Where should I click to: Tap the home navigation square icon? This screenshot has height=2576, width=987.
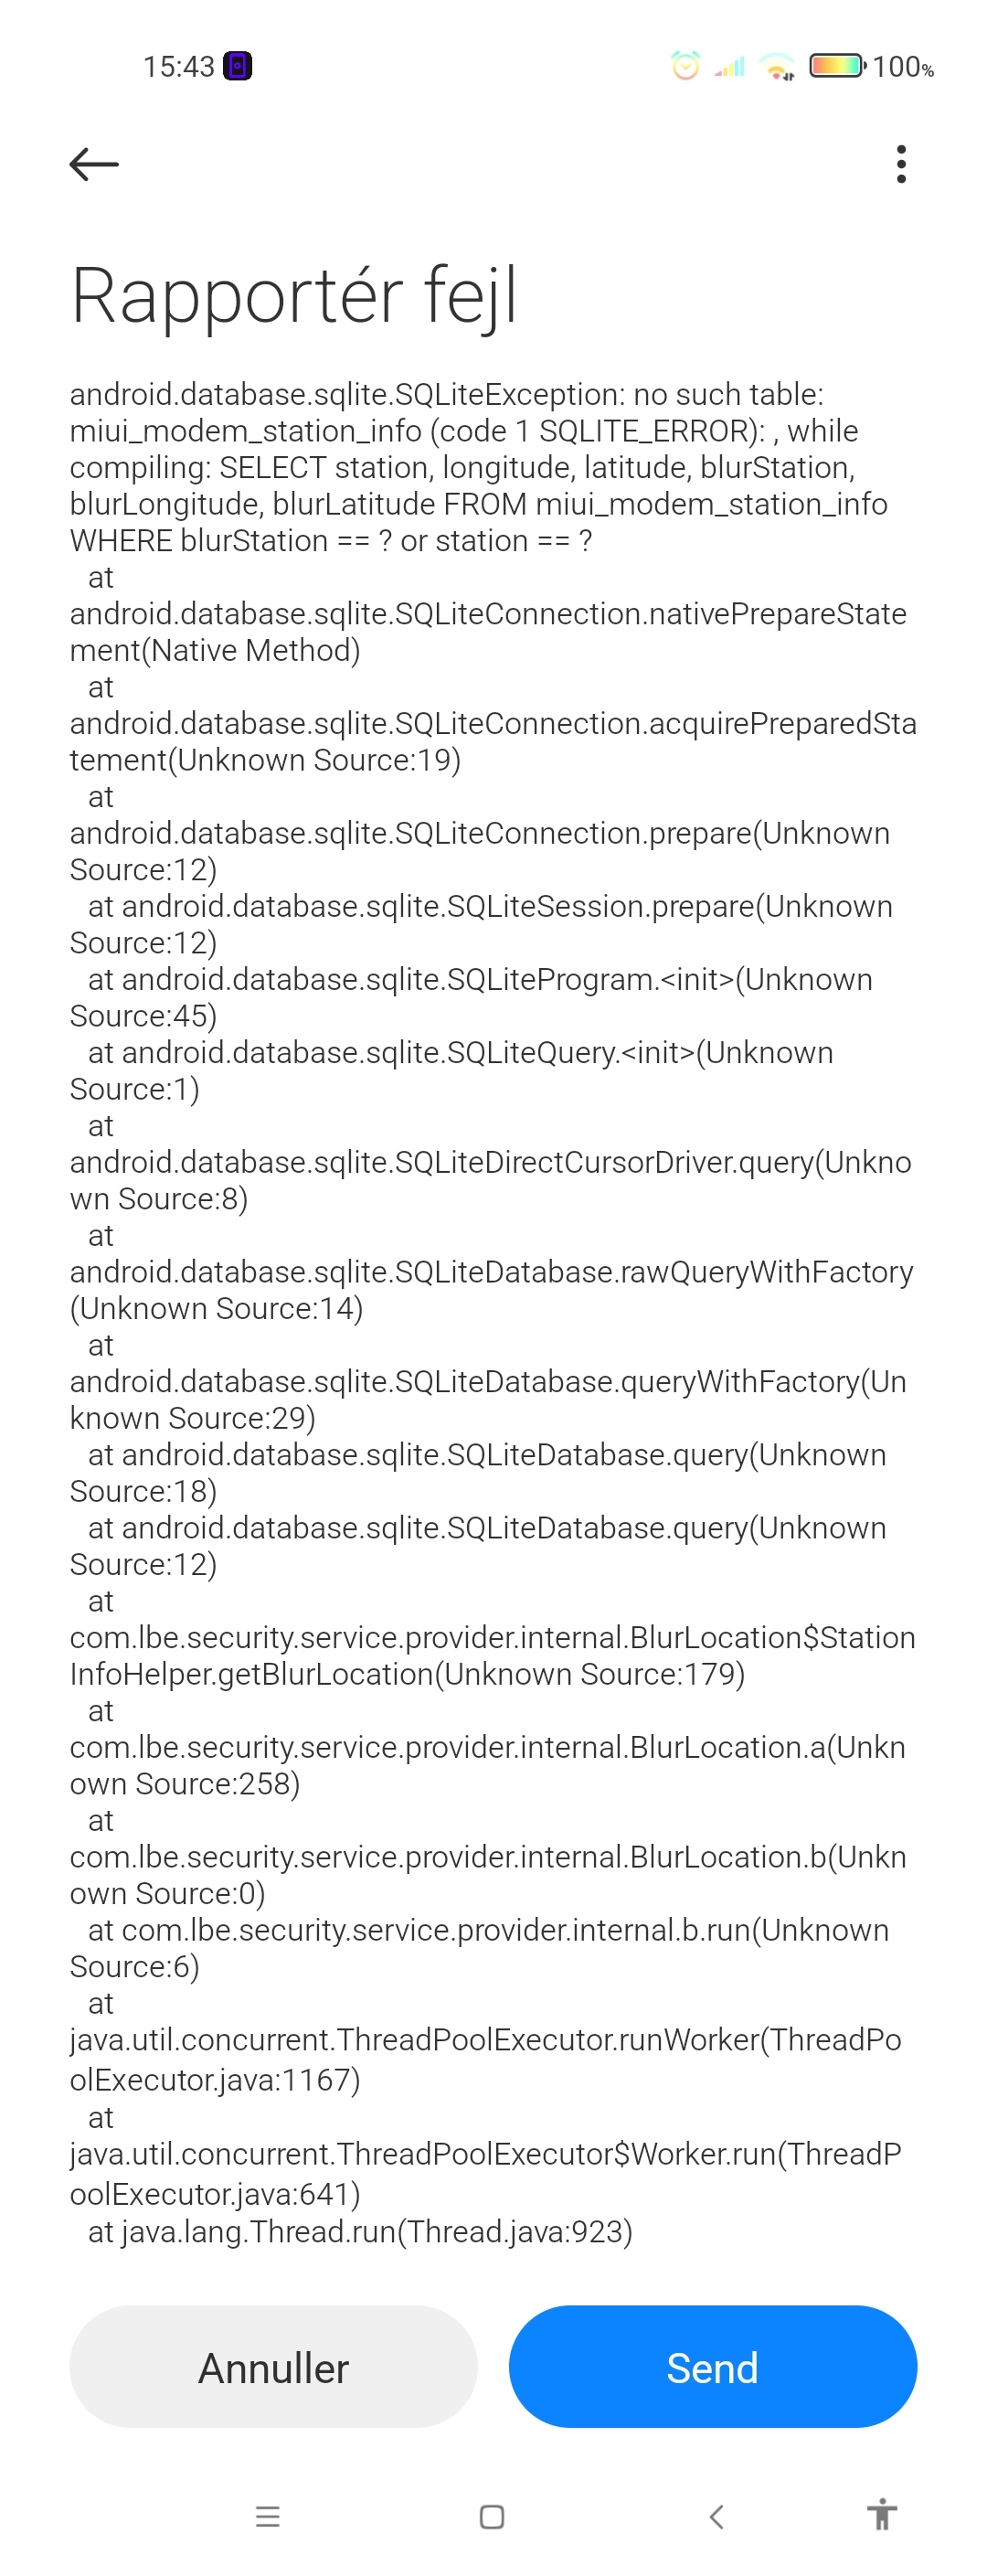coord(492,2516)
